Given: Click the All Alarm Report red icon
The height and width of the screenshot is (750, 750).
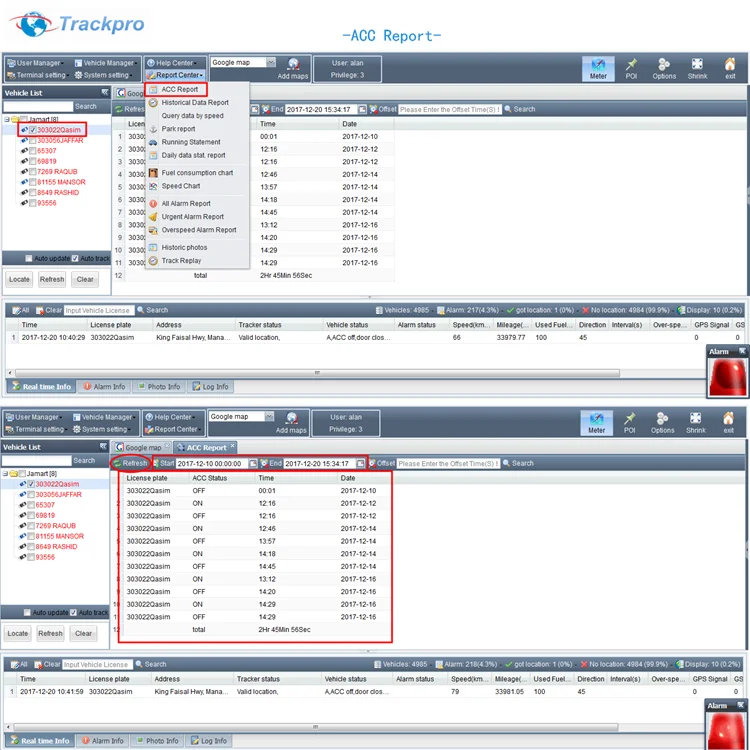Looking at the screenshot, I should pos(153,203).
